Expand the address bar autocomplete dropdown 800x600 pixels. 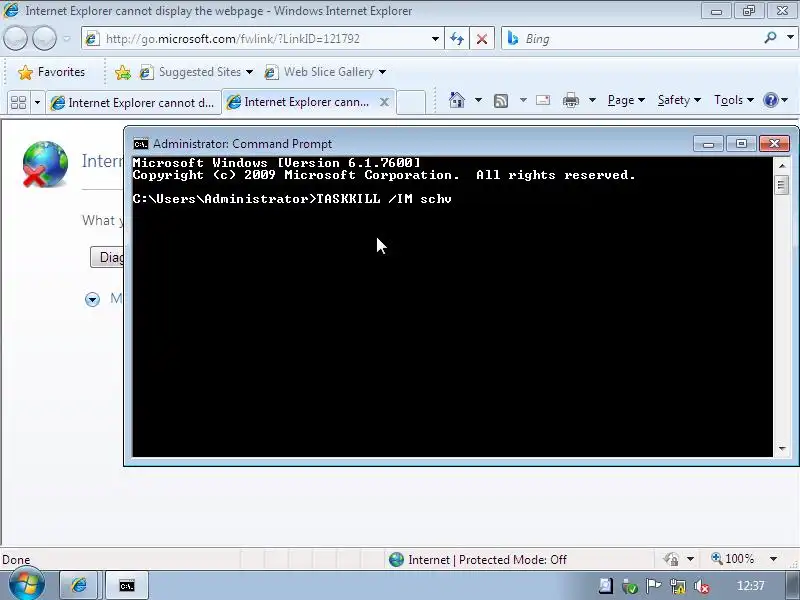[x=435, y=39]
